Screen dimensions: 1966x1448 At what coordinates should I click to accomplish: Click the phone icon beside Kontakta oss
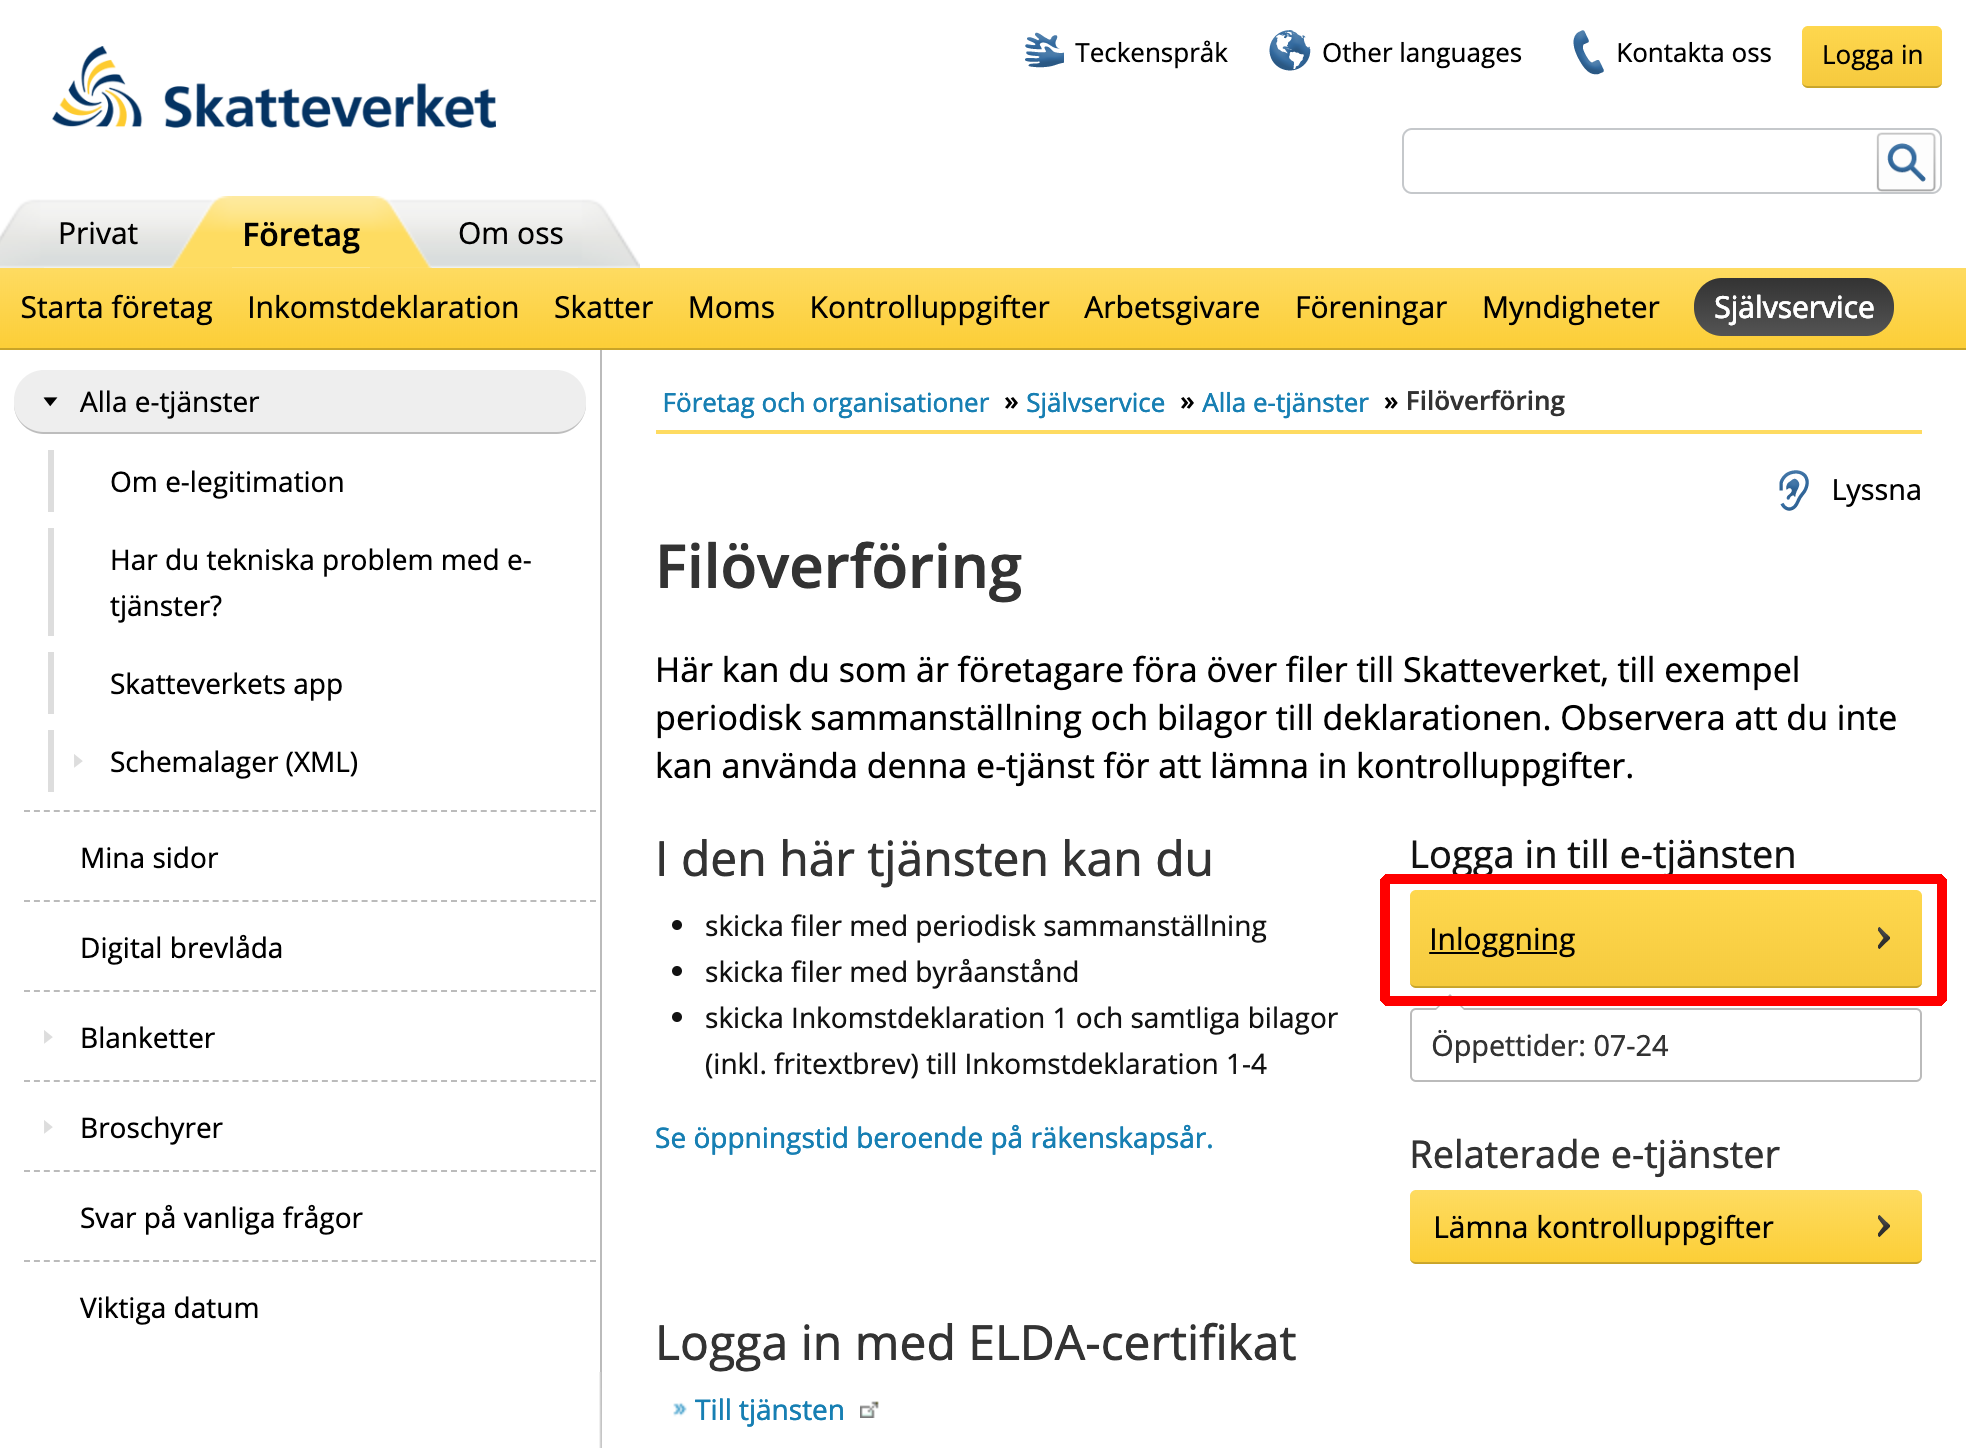[1587, 52]
